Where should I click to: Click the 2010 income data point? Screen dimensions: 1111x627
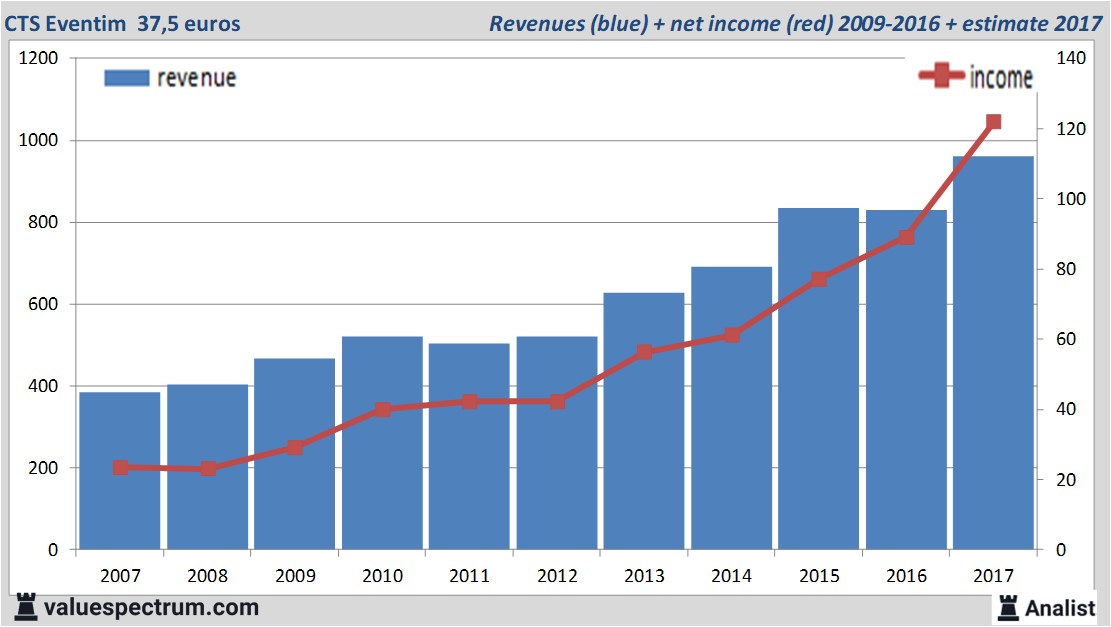click(x=383, y=409)
